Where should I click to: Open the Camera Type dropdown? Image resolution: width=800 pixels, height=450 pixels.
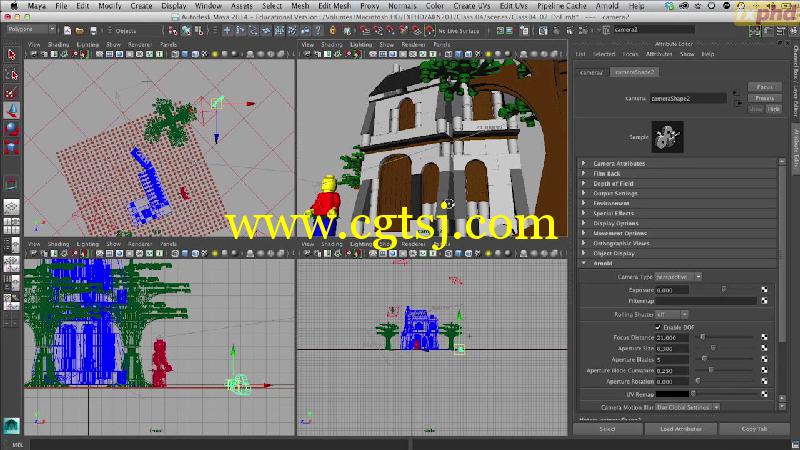click(x=678, y=277)
